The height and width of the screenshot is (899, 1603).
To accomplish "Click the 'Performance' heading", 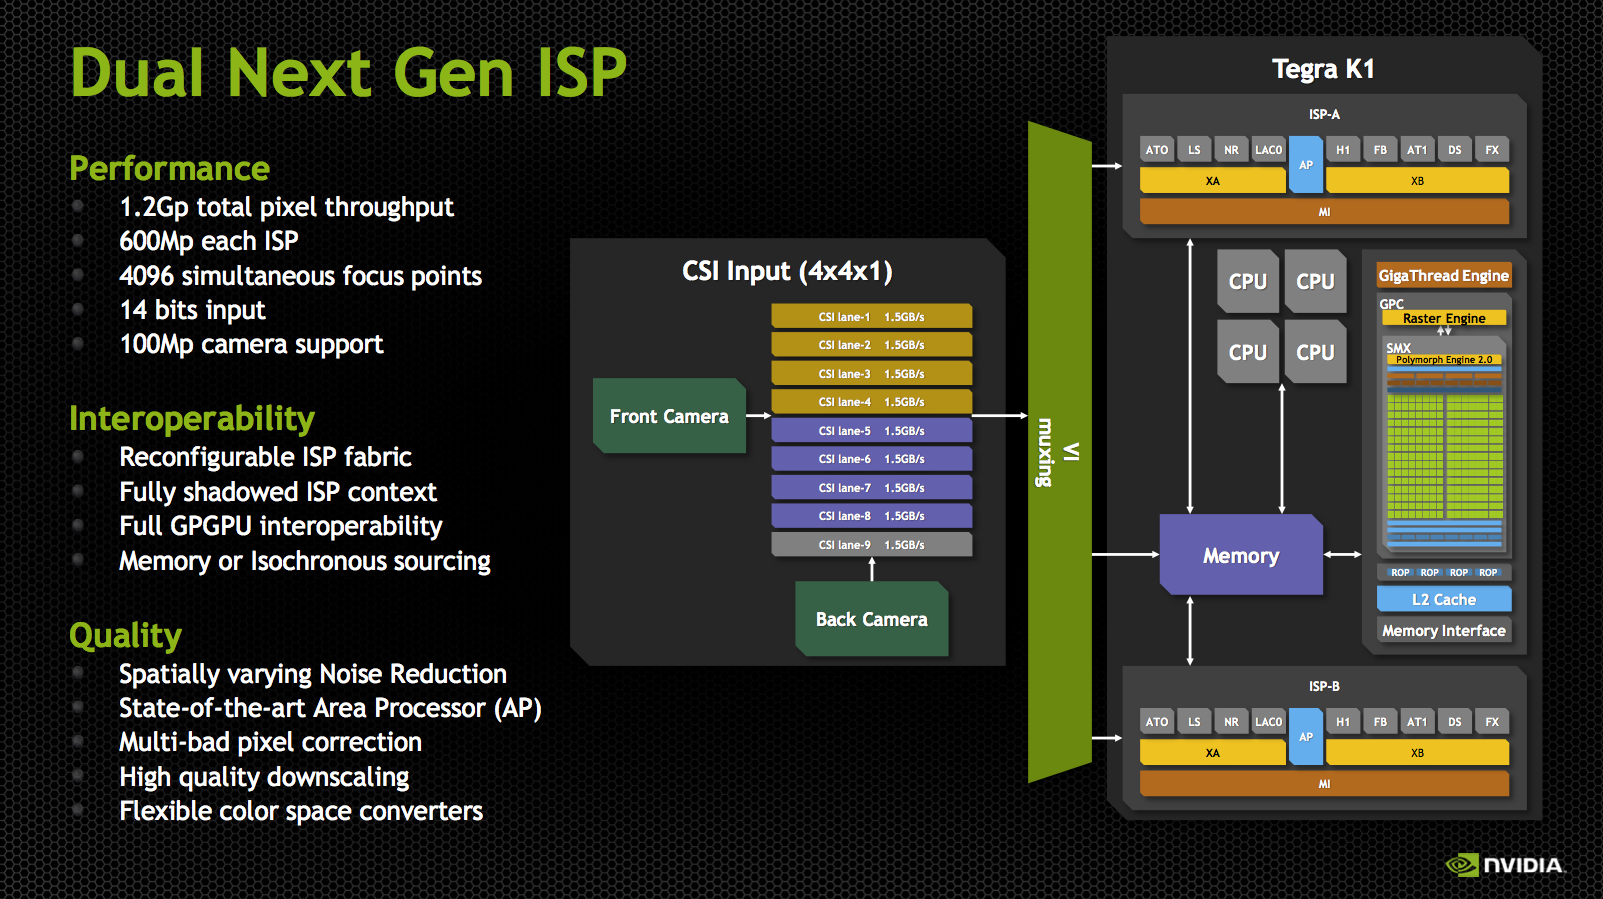I will click(169, 168).
